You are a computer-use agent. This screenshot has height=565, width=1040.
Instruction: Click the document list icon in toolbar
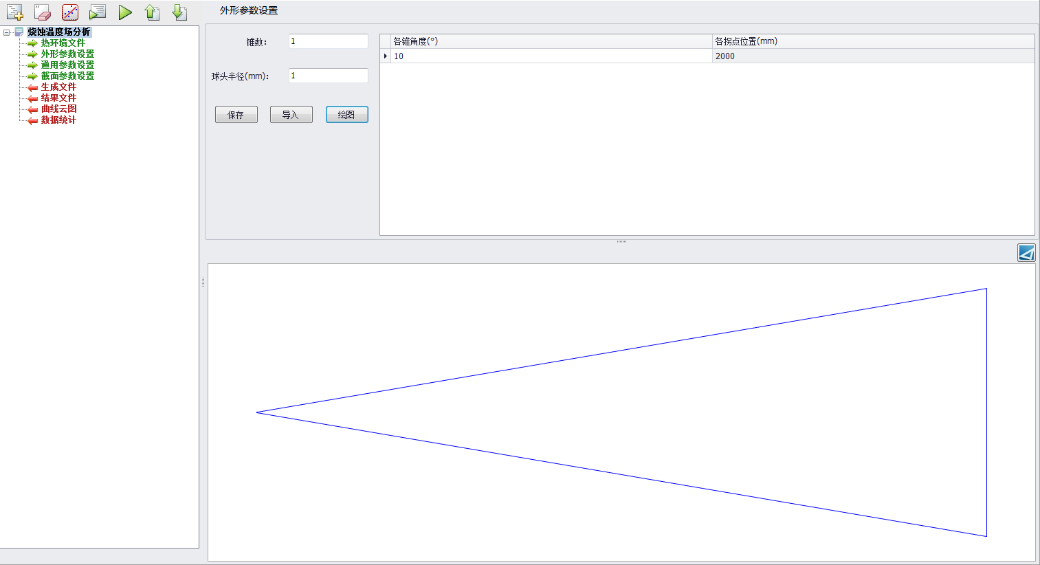97,13
